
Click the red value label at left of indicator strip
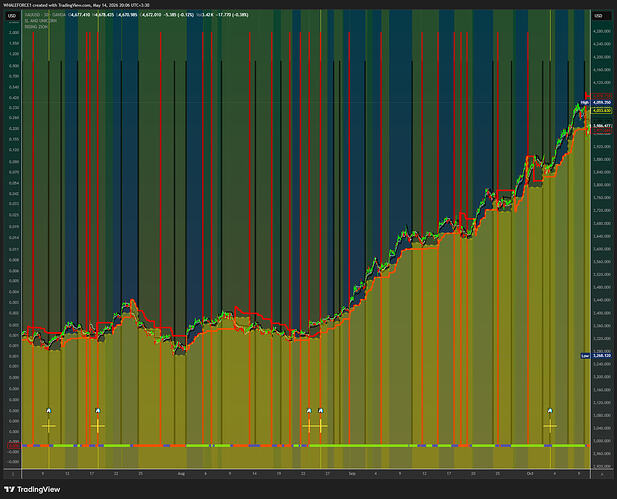(14, 446)
